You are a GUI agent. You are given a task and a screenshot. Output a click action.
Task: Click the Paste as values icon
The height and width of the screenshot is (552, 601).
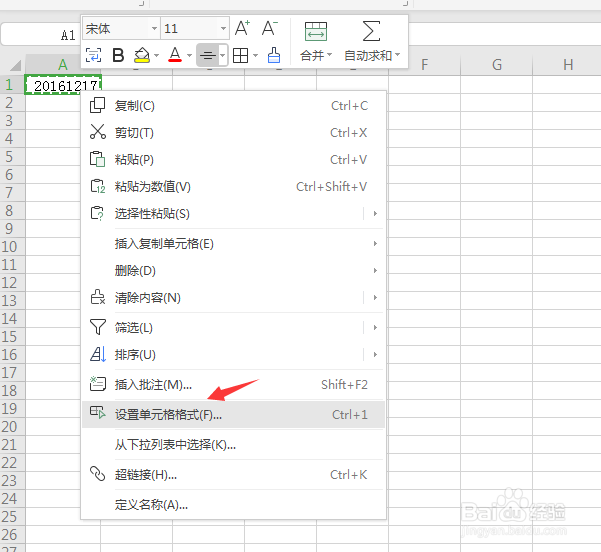pos(97,186)
